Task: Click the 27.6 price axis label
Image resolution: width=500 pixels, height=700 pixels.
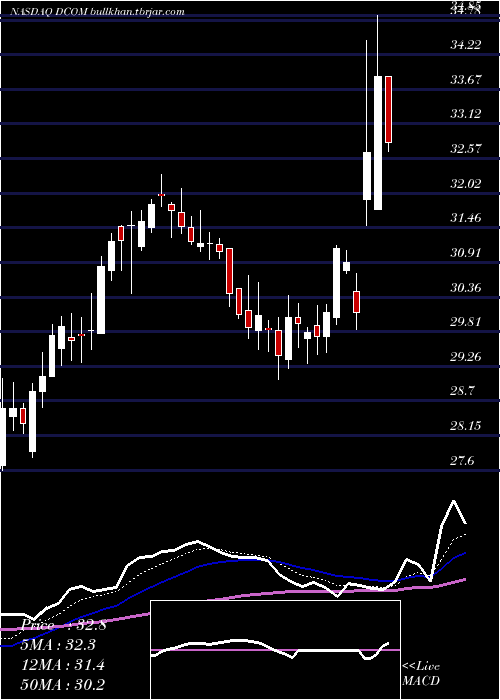Action: (x=463, y=461)
